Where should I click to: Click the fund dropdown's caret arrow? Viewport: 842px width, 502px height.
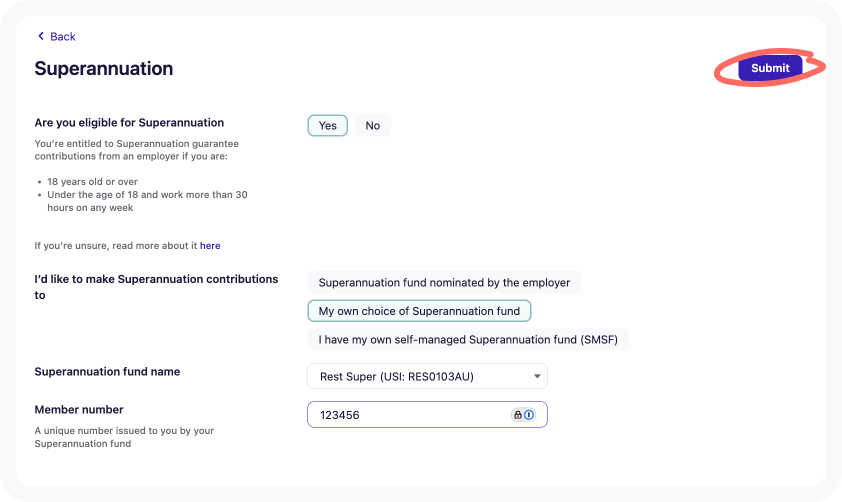click(536, 376)
